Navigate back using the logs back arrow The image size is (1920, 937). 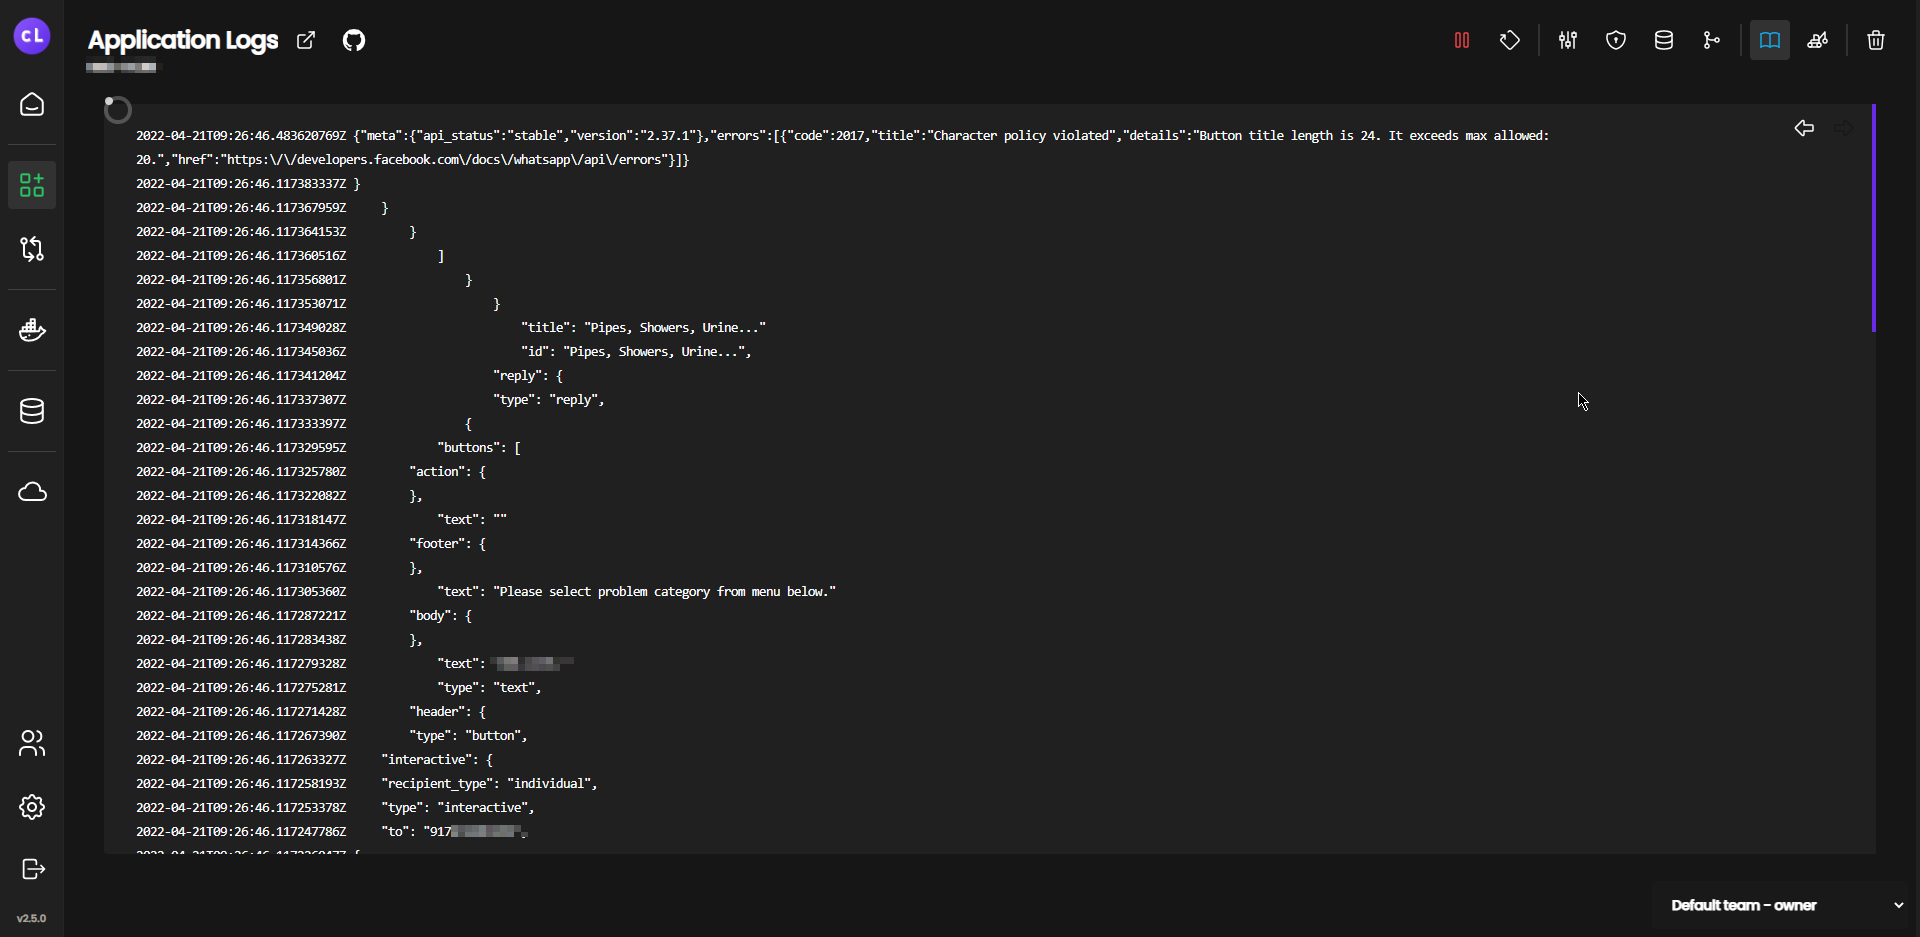1804,128
